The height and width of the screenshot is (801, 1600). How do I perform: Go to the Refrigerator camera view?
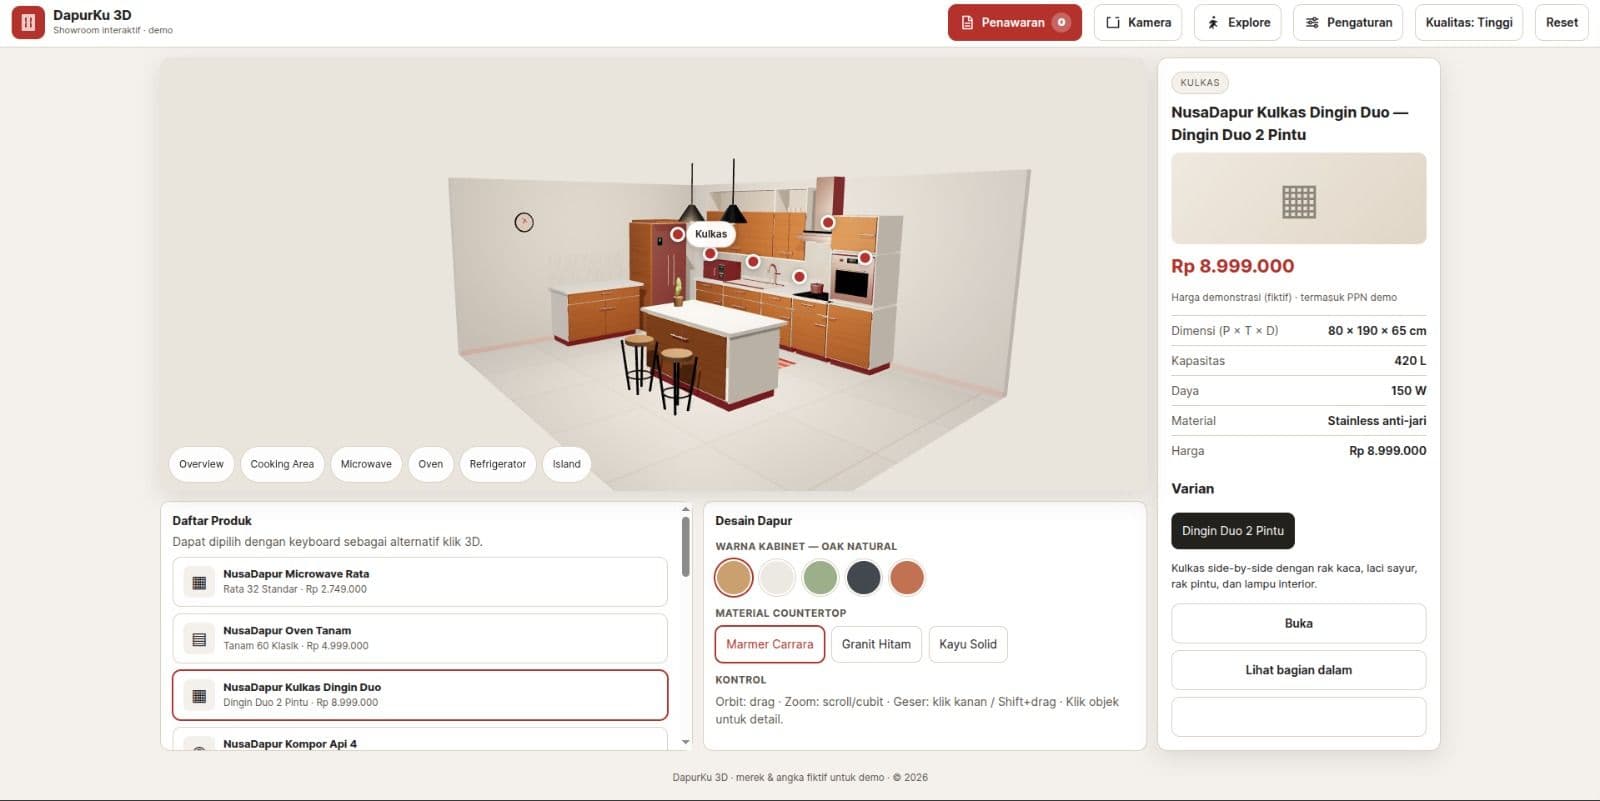[497, 464]
